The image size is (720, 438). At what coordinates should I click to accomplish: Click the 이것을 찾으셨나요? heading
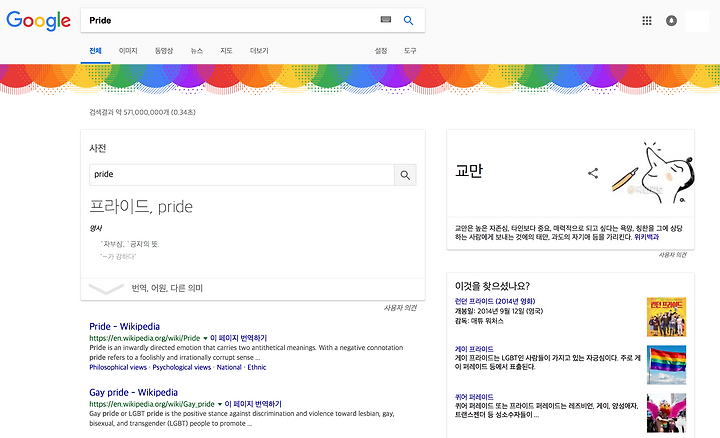click(x=492, y=286)
